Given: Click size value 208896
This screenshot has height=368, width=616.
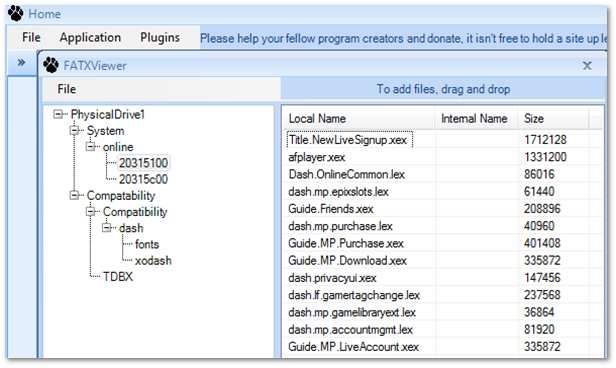Looking at the screenshot, I should (x=542, y=209).
